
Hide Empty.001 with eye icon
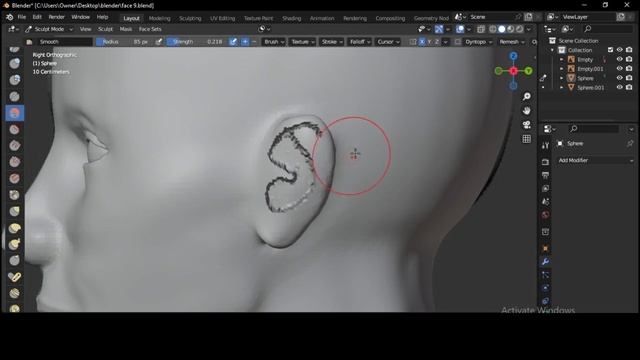tap(620, 69)
